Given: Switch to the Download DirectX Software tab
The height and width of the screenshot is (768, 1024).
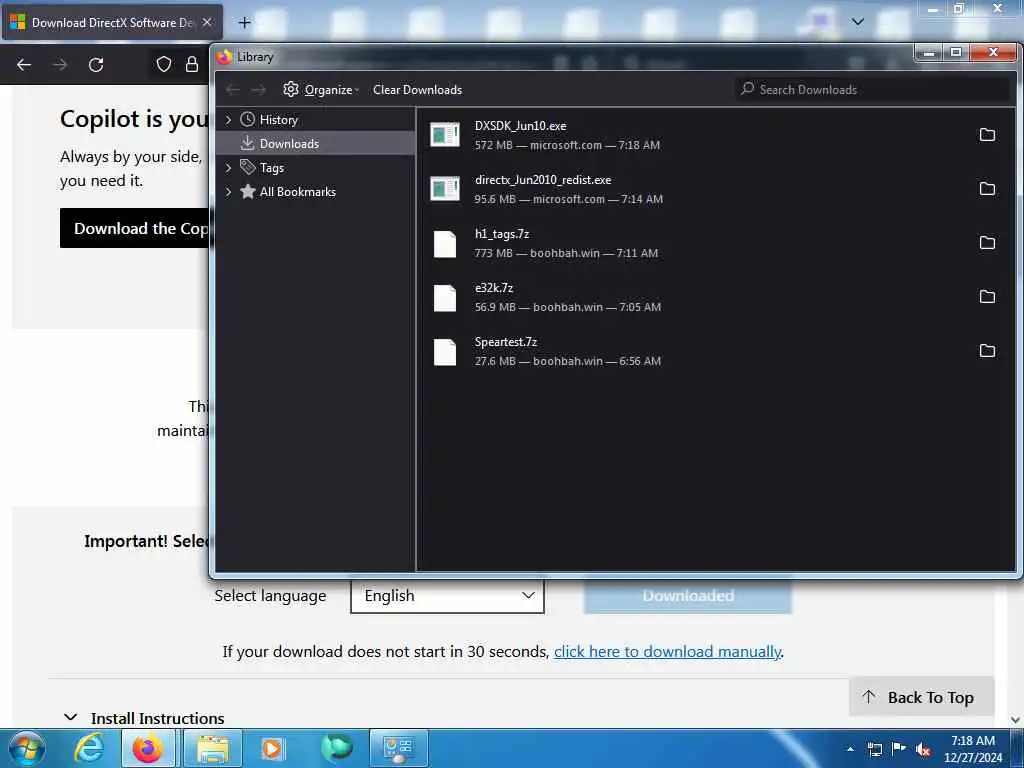Looking at the screenshot, I should 112,23.
